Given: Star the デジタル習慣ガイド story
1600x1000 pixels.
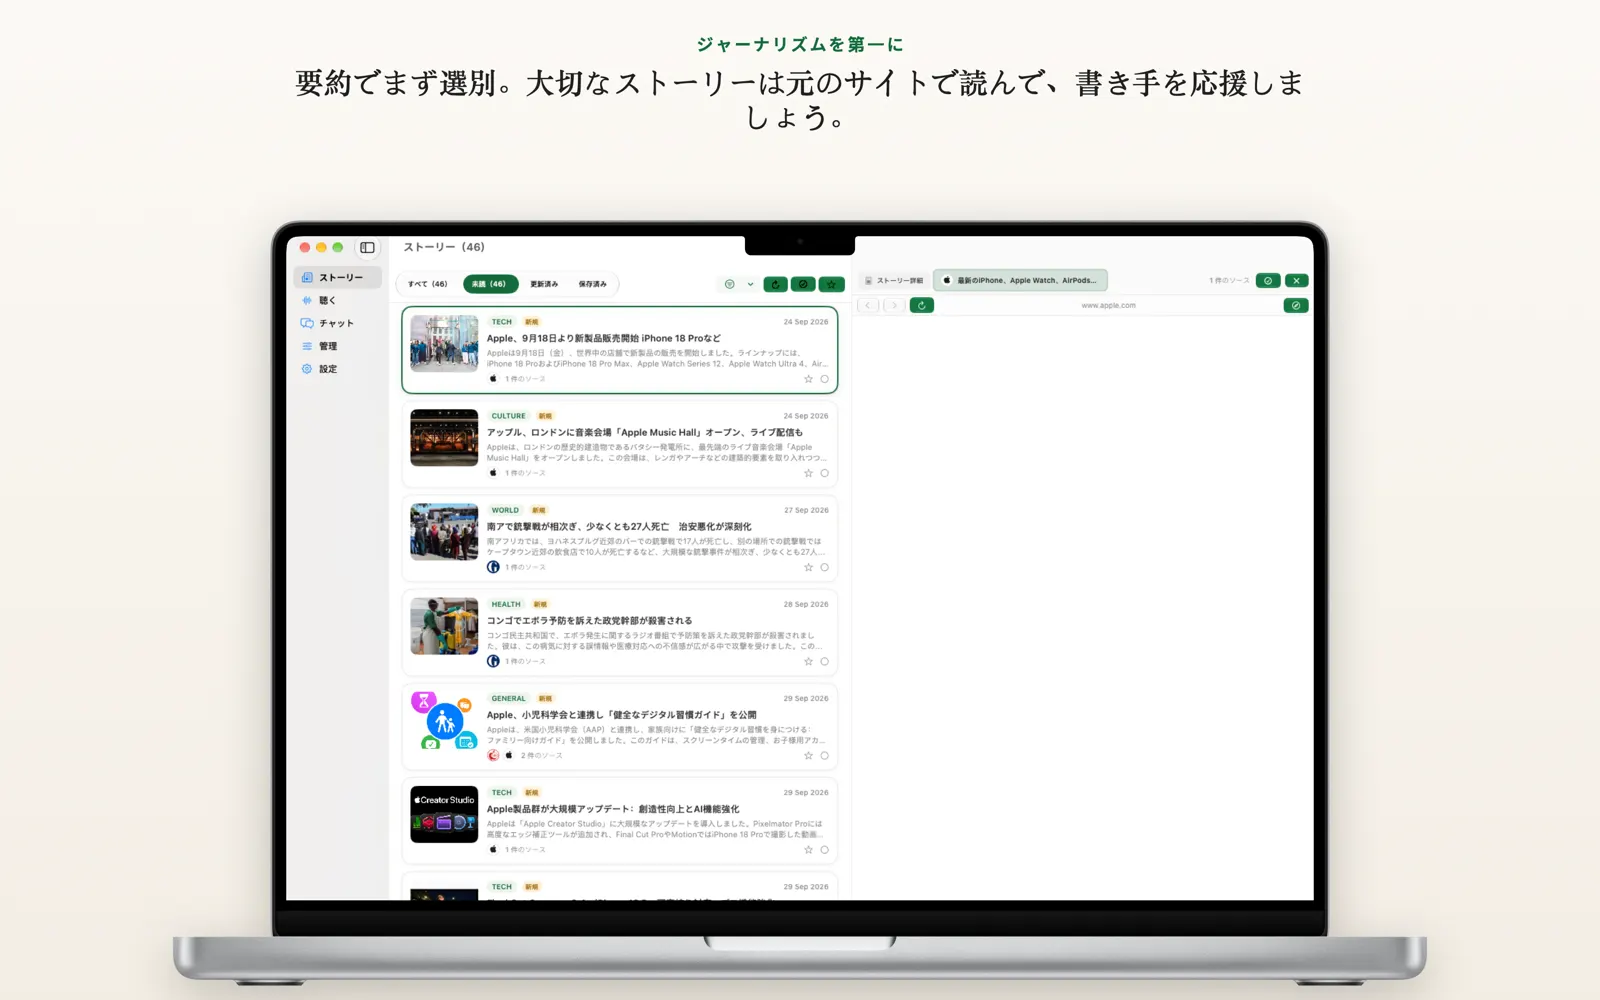Looking at the screenshot, I should coord(808,755).
